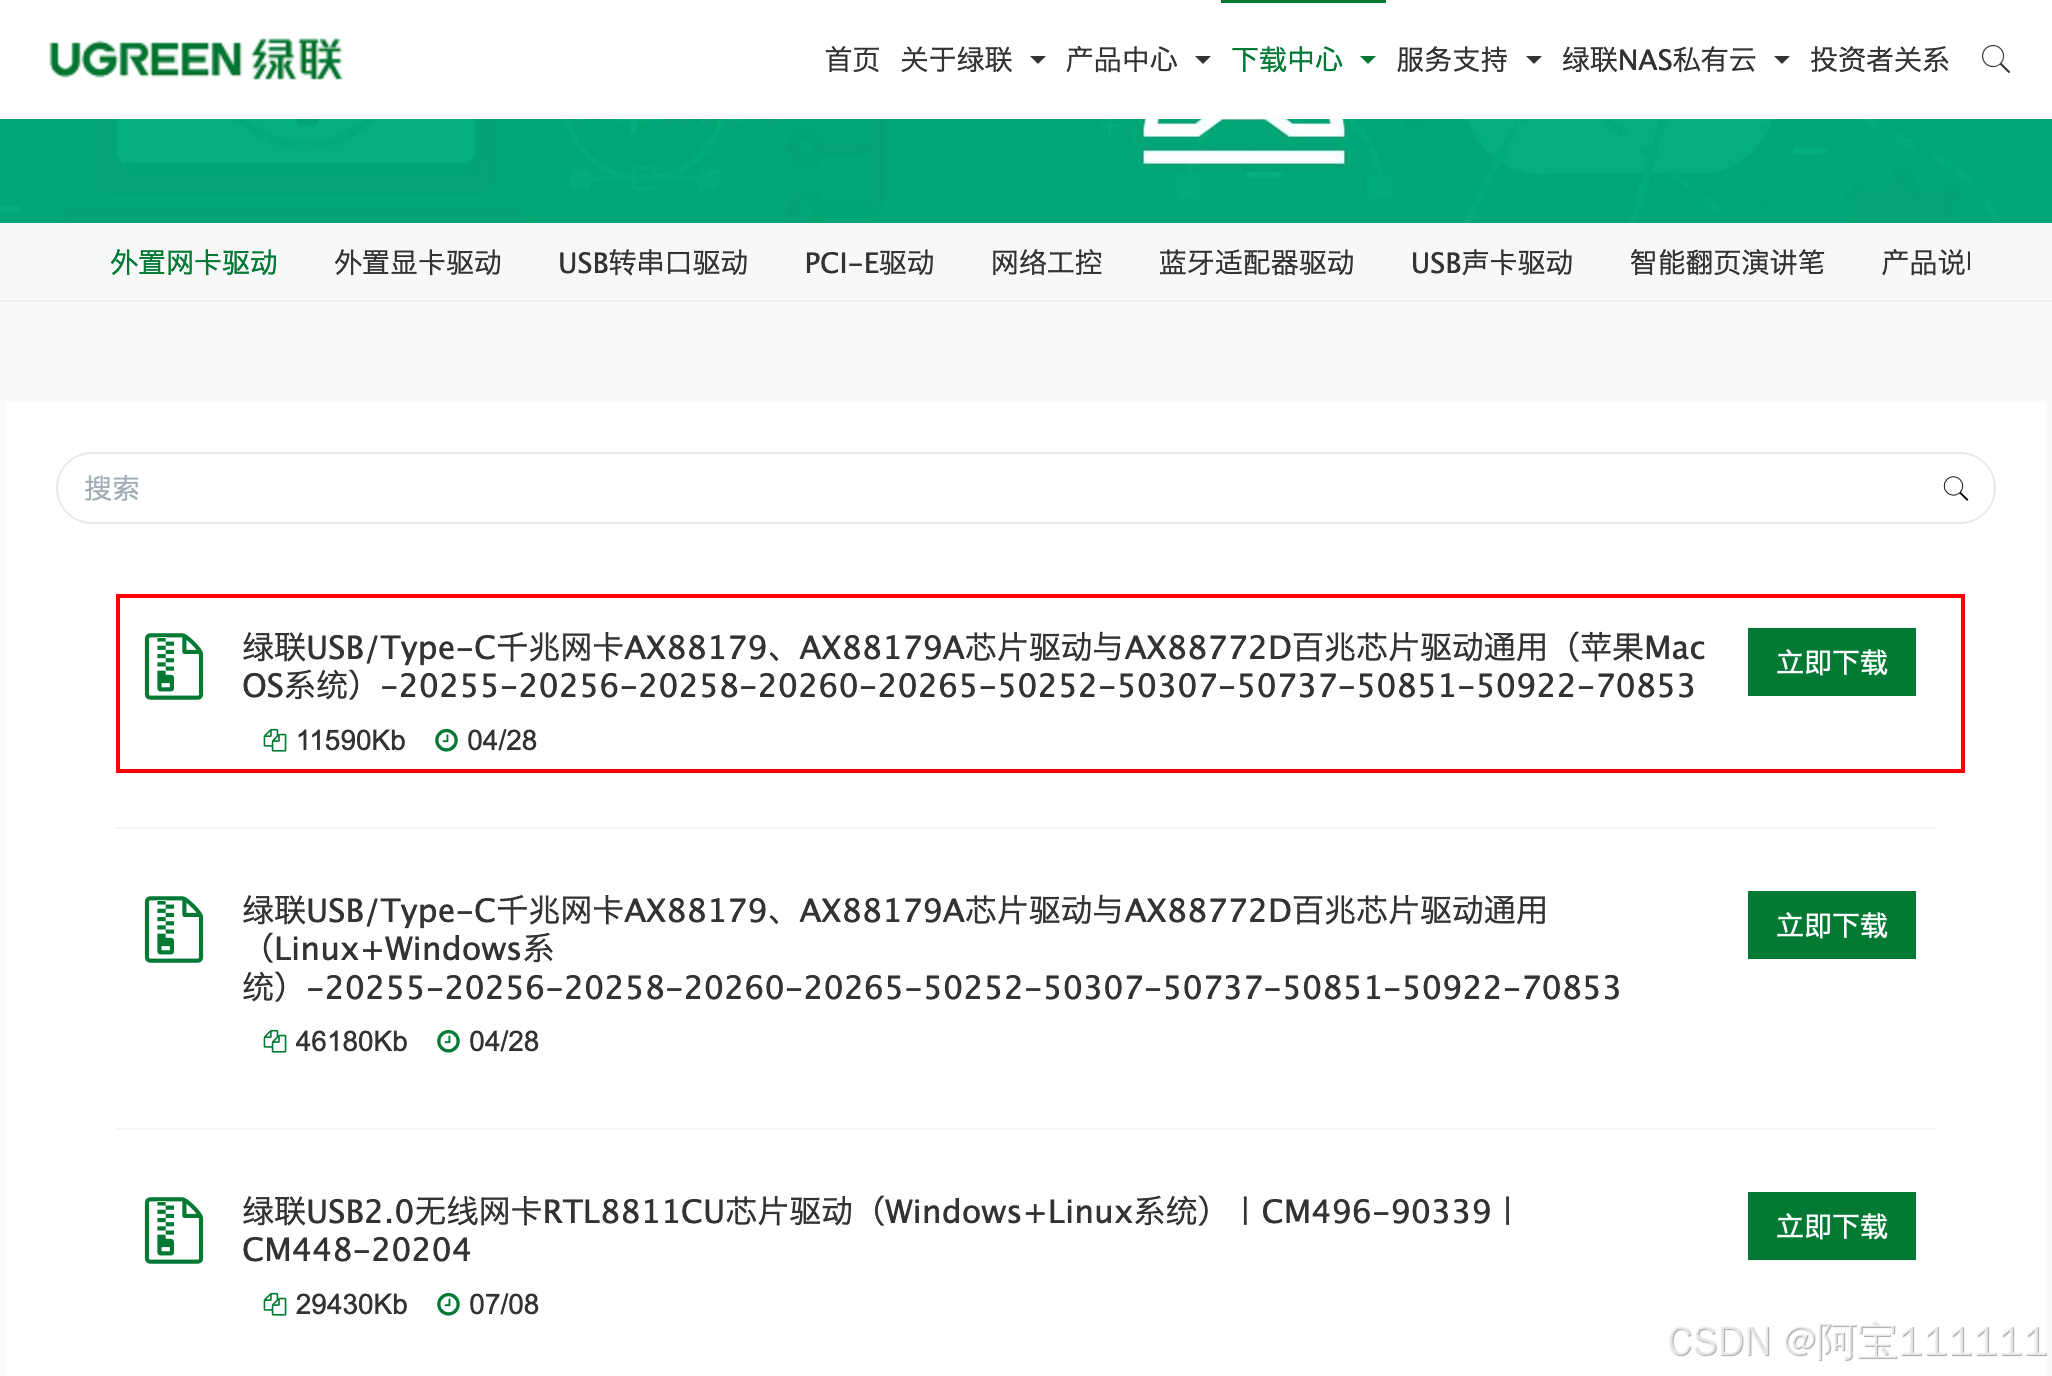This screenshot has height=1376, width=2052.
Task: Click the UGREEN 绿联 logo
Action: [196, 59]
